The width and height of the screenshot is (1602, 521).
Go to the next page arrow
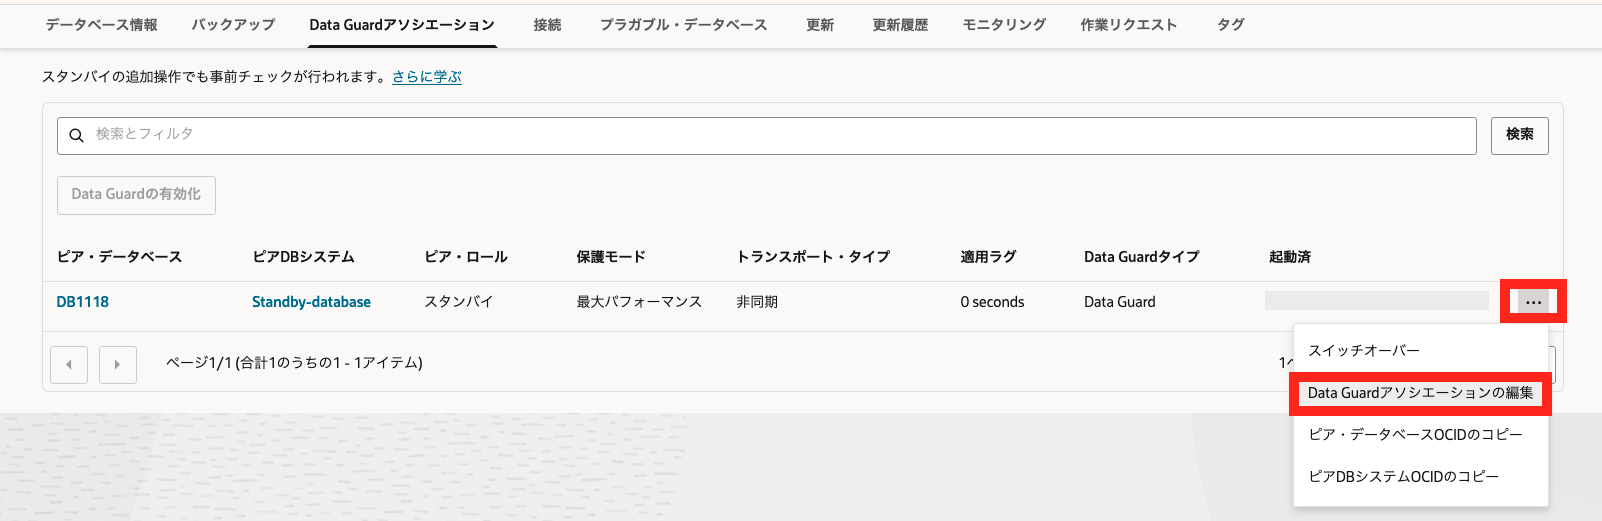click(118, 365)
